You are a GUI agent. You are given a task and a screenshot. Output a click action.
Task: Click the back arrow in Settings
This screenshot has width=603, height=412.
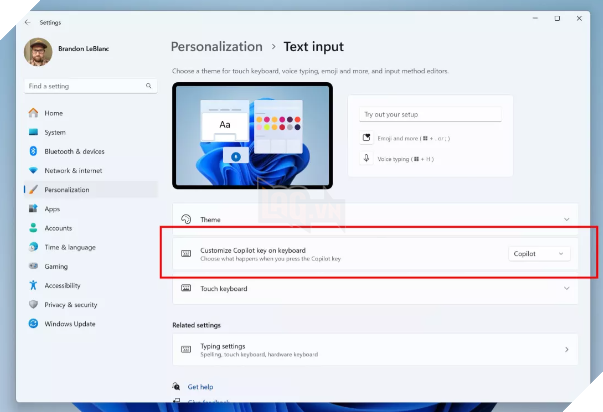point(27,22)
